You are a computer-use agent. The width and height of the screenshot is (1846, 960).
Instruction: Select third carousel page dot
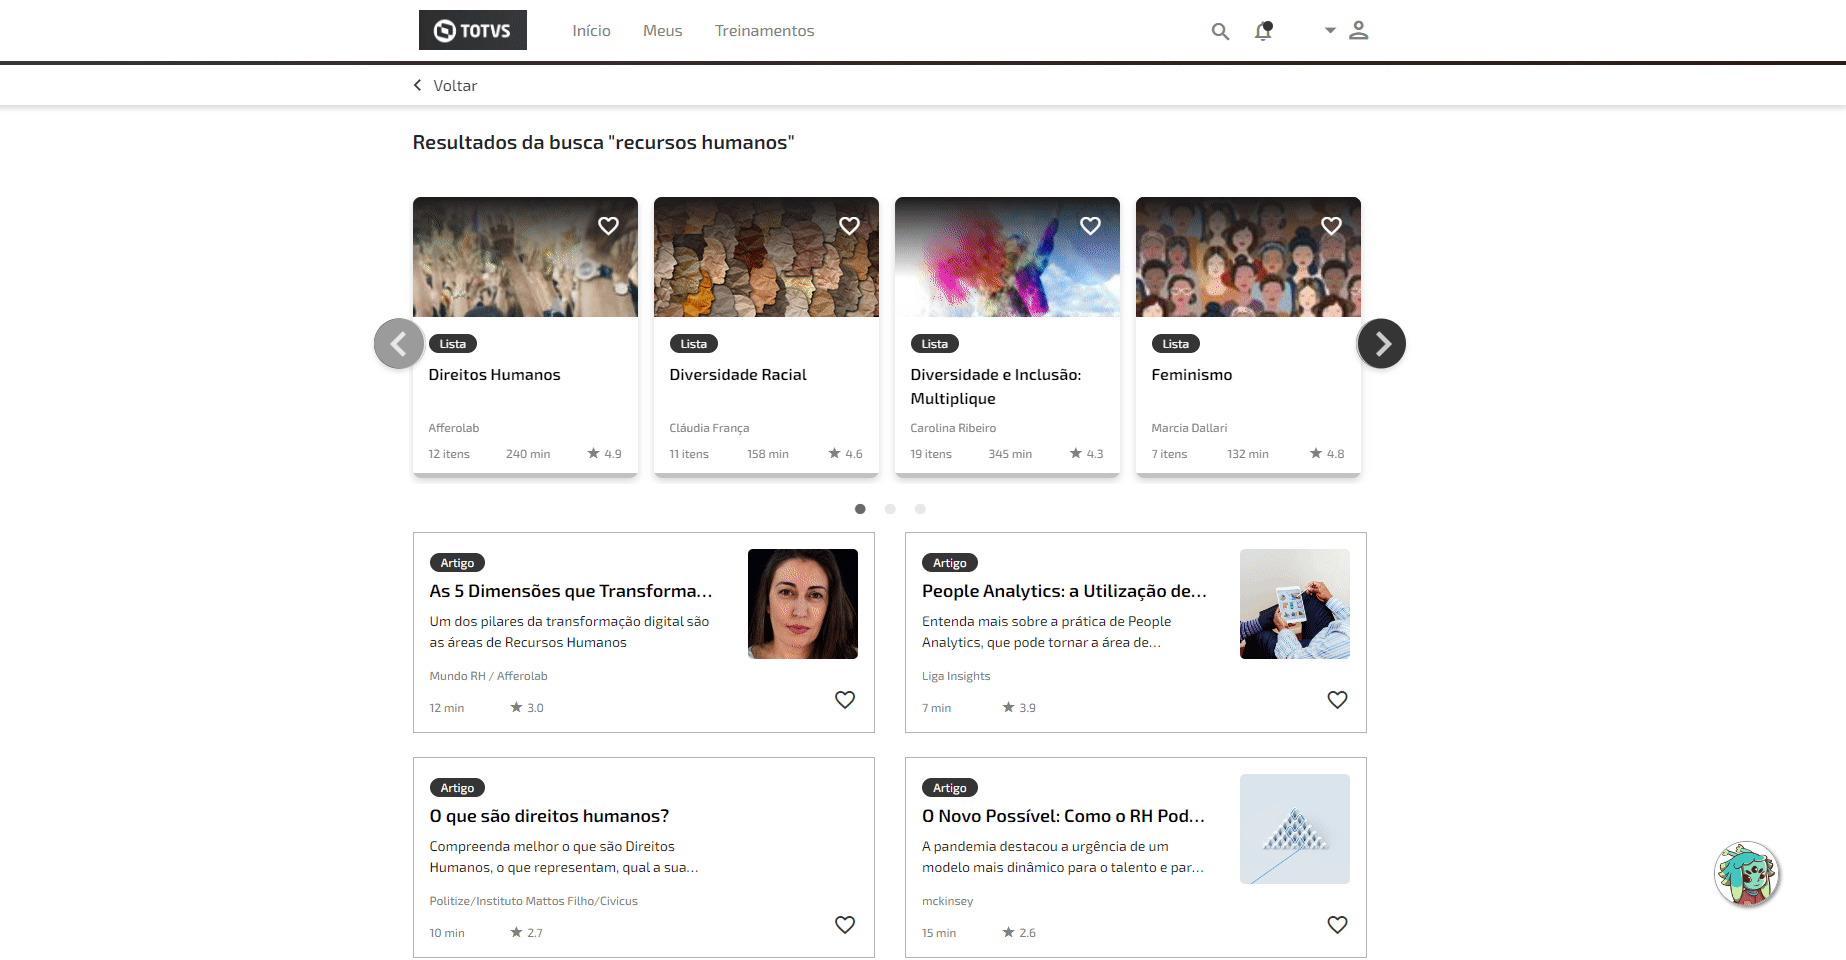[920, 509]
